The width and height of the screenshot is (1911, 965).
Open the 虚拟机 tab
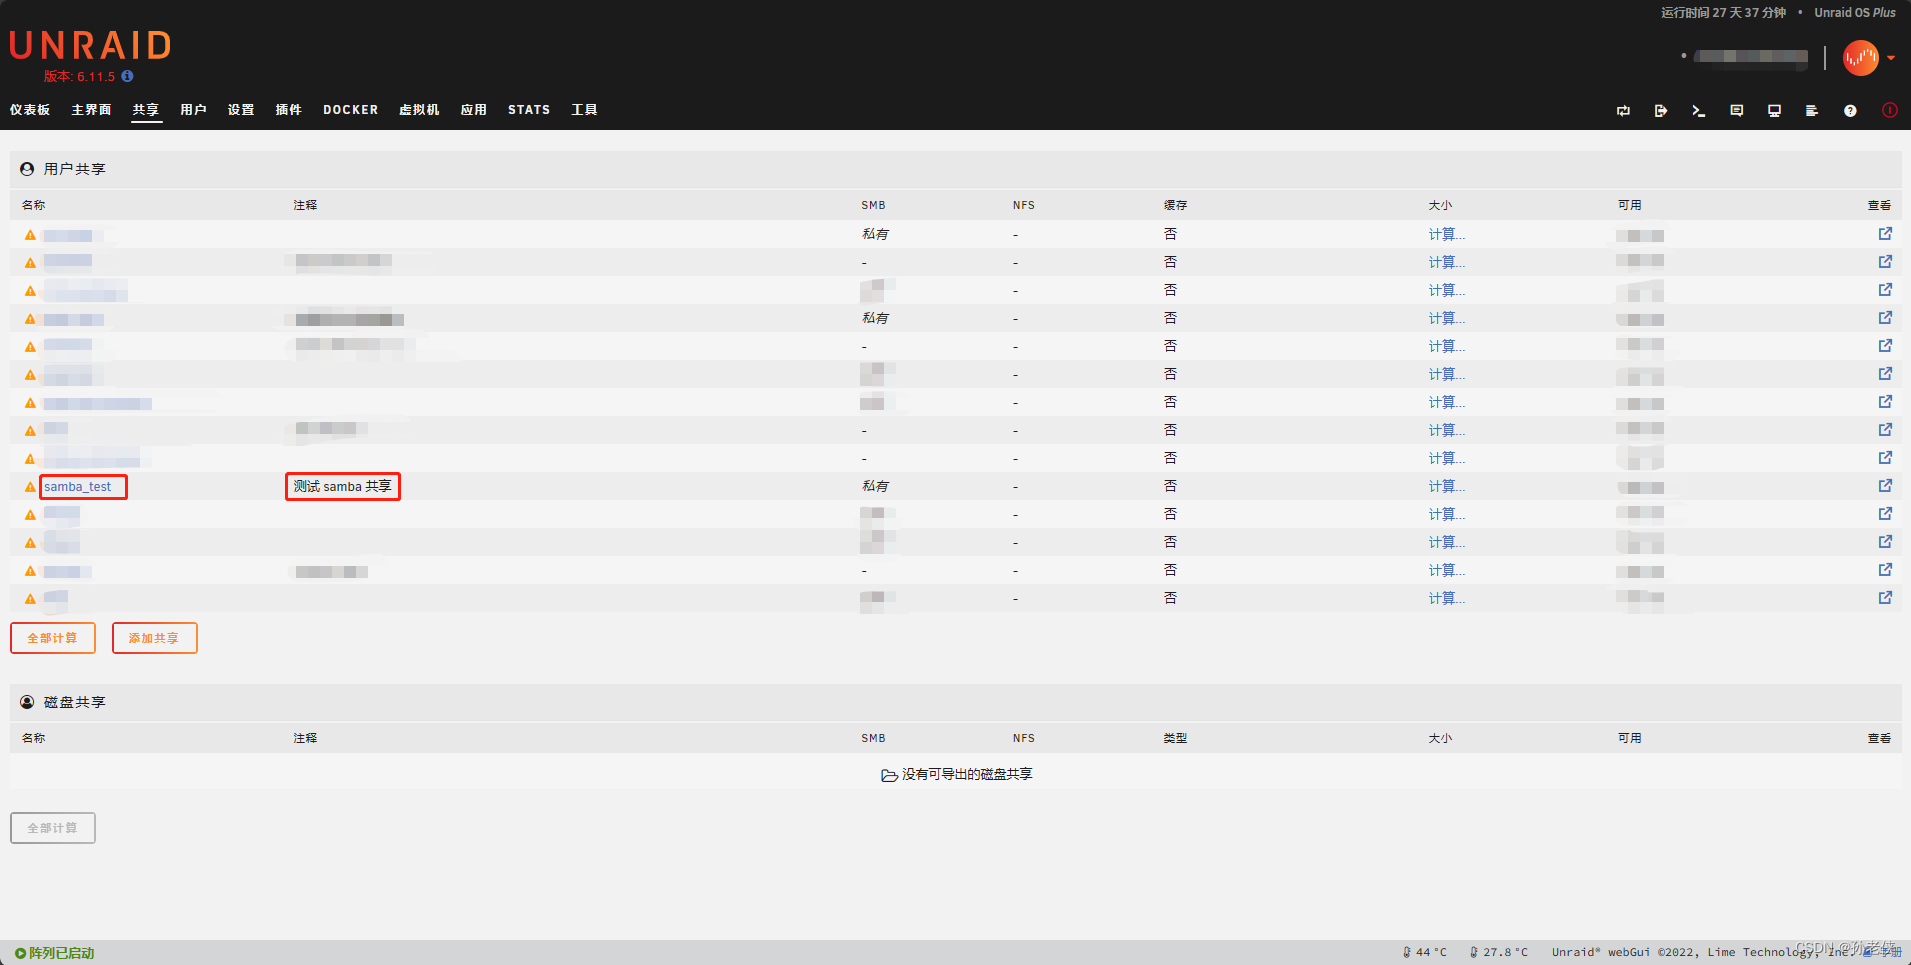[418, 110]
